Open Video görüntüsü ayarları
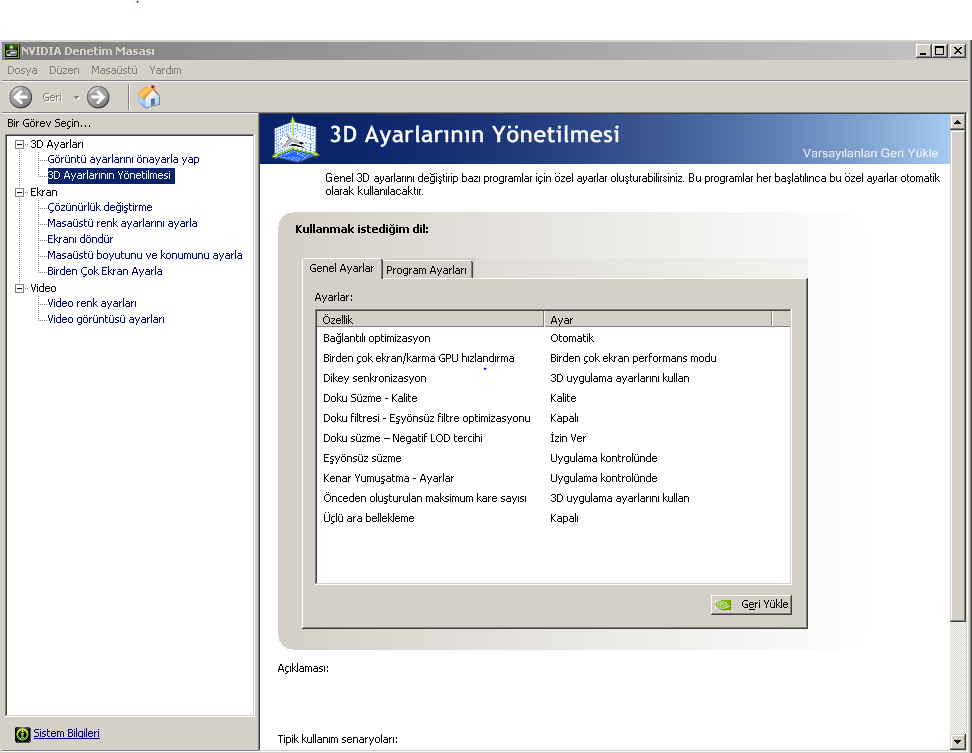This screenshot has height=753, width=972. coord(106,319)
